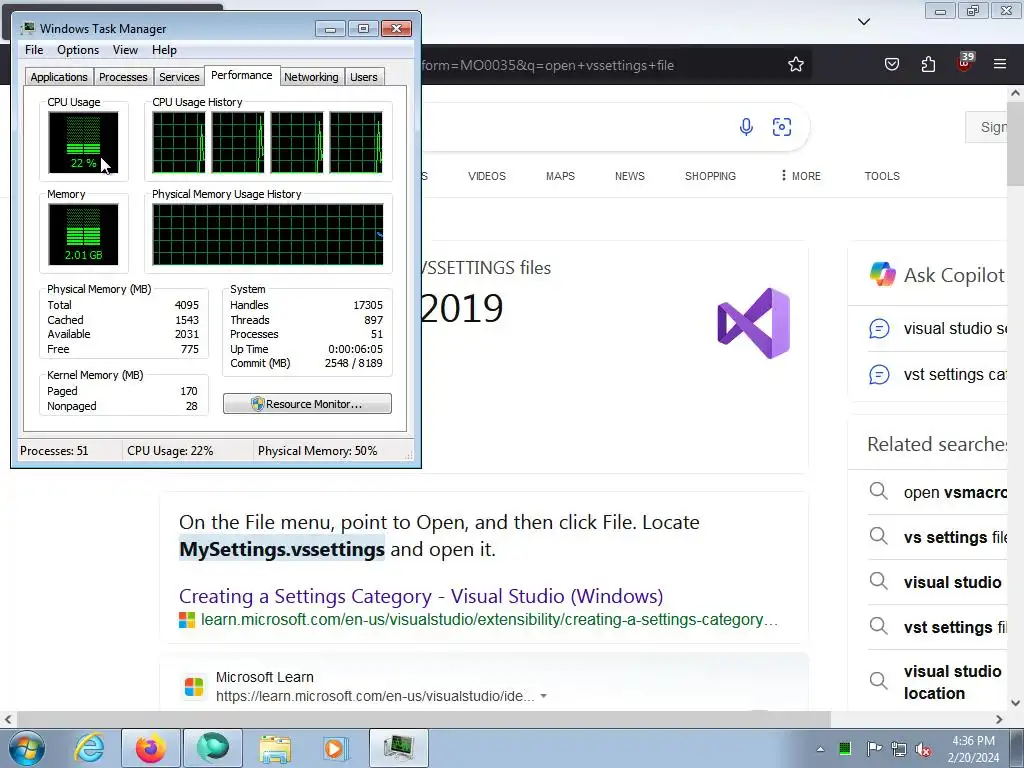The image size is (1024, 768).
Task: Select the Performance tab
Action: (x=242, y=75)
